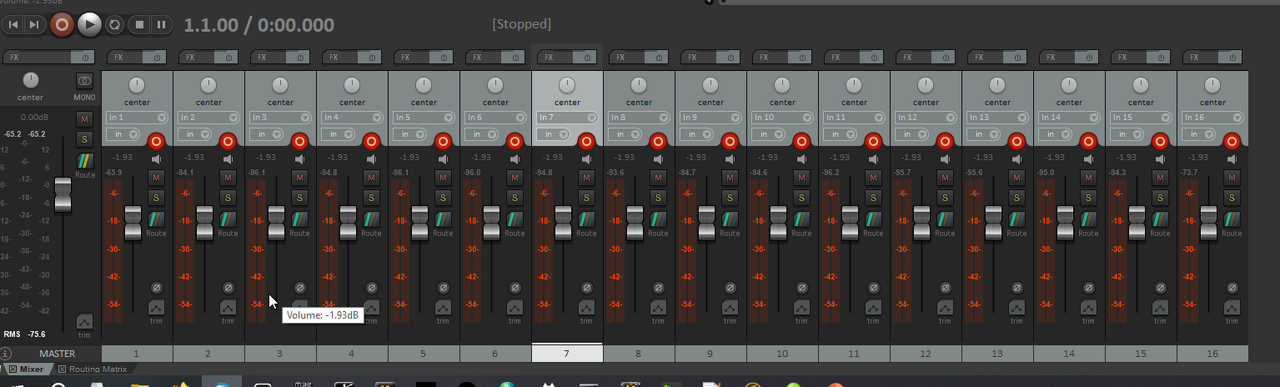
Task: Toggle record monitoring speaker on track 11
Action: point(874,158)
